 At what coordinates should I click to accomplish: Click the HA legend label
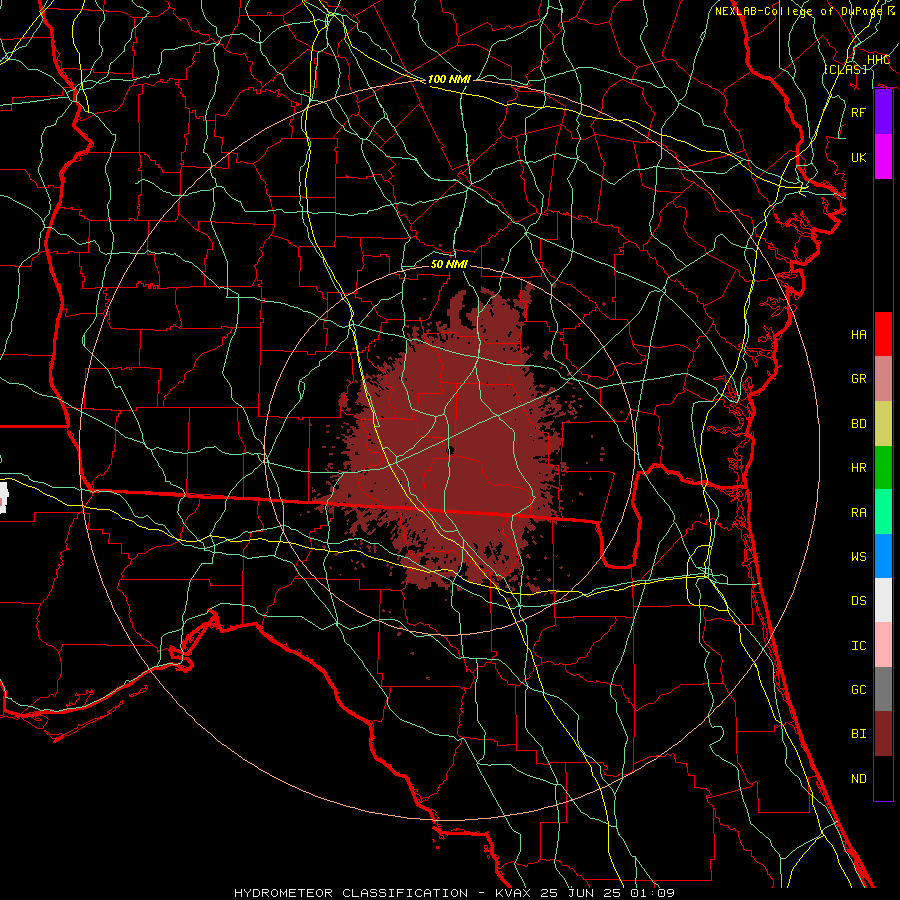click(859, 335)
